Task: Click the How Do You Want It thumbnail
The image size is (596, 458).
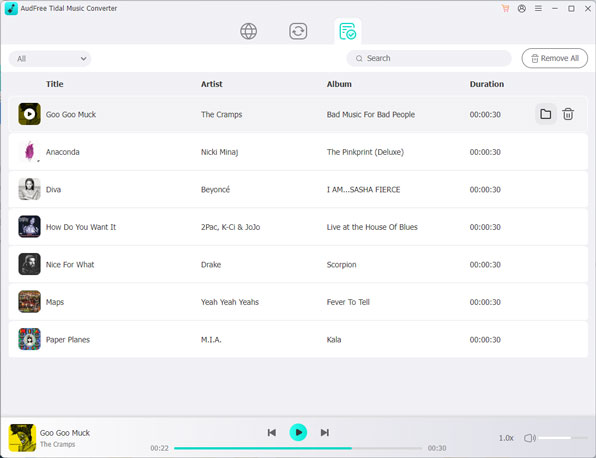Action: pyautogui.click(x=29, y=227)
